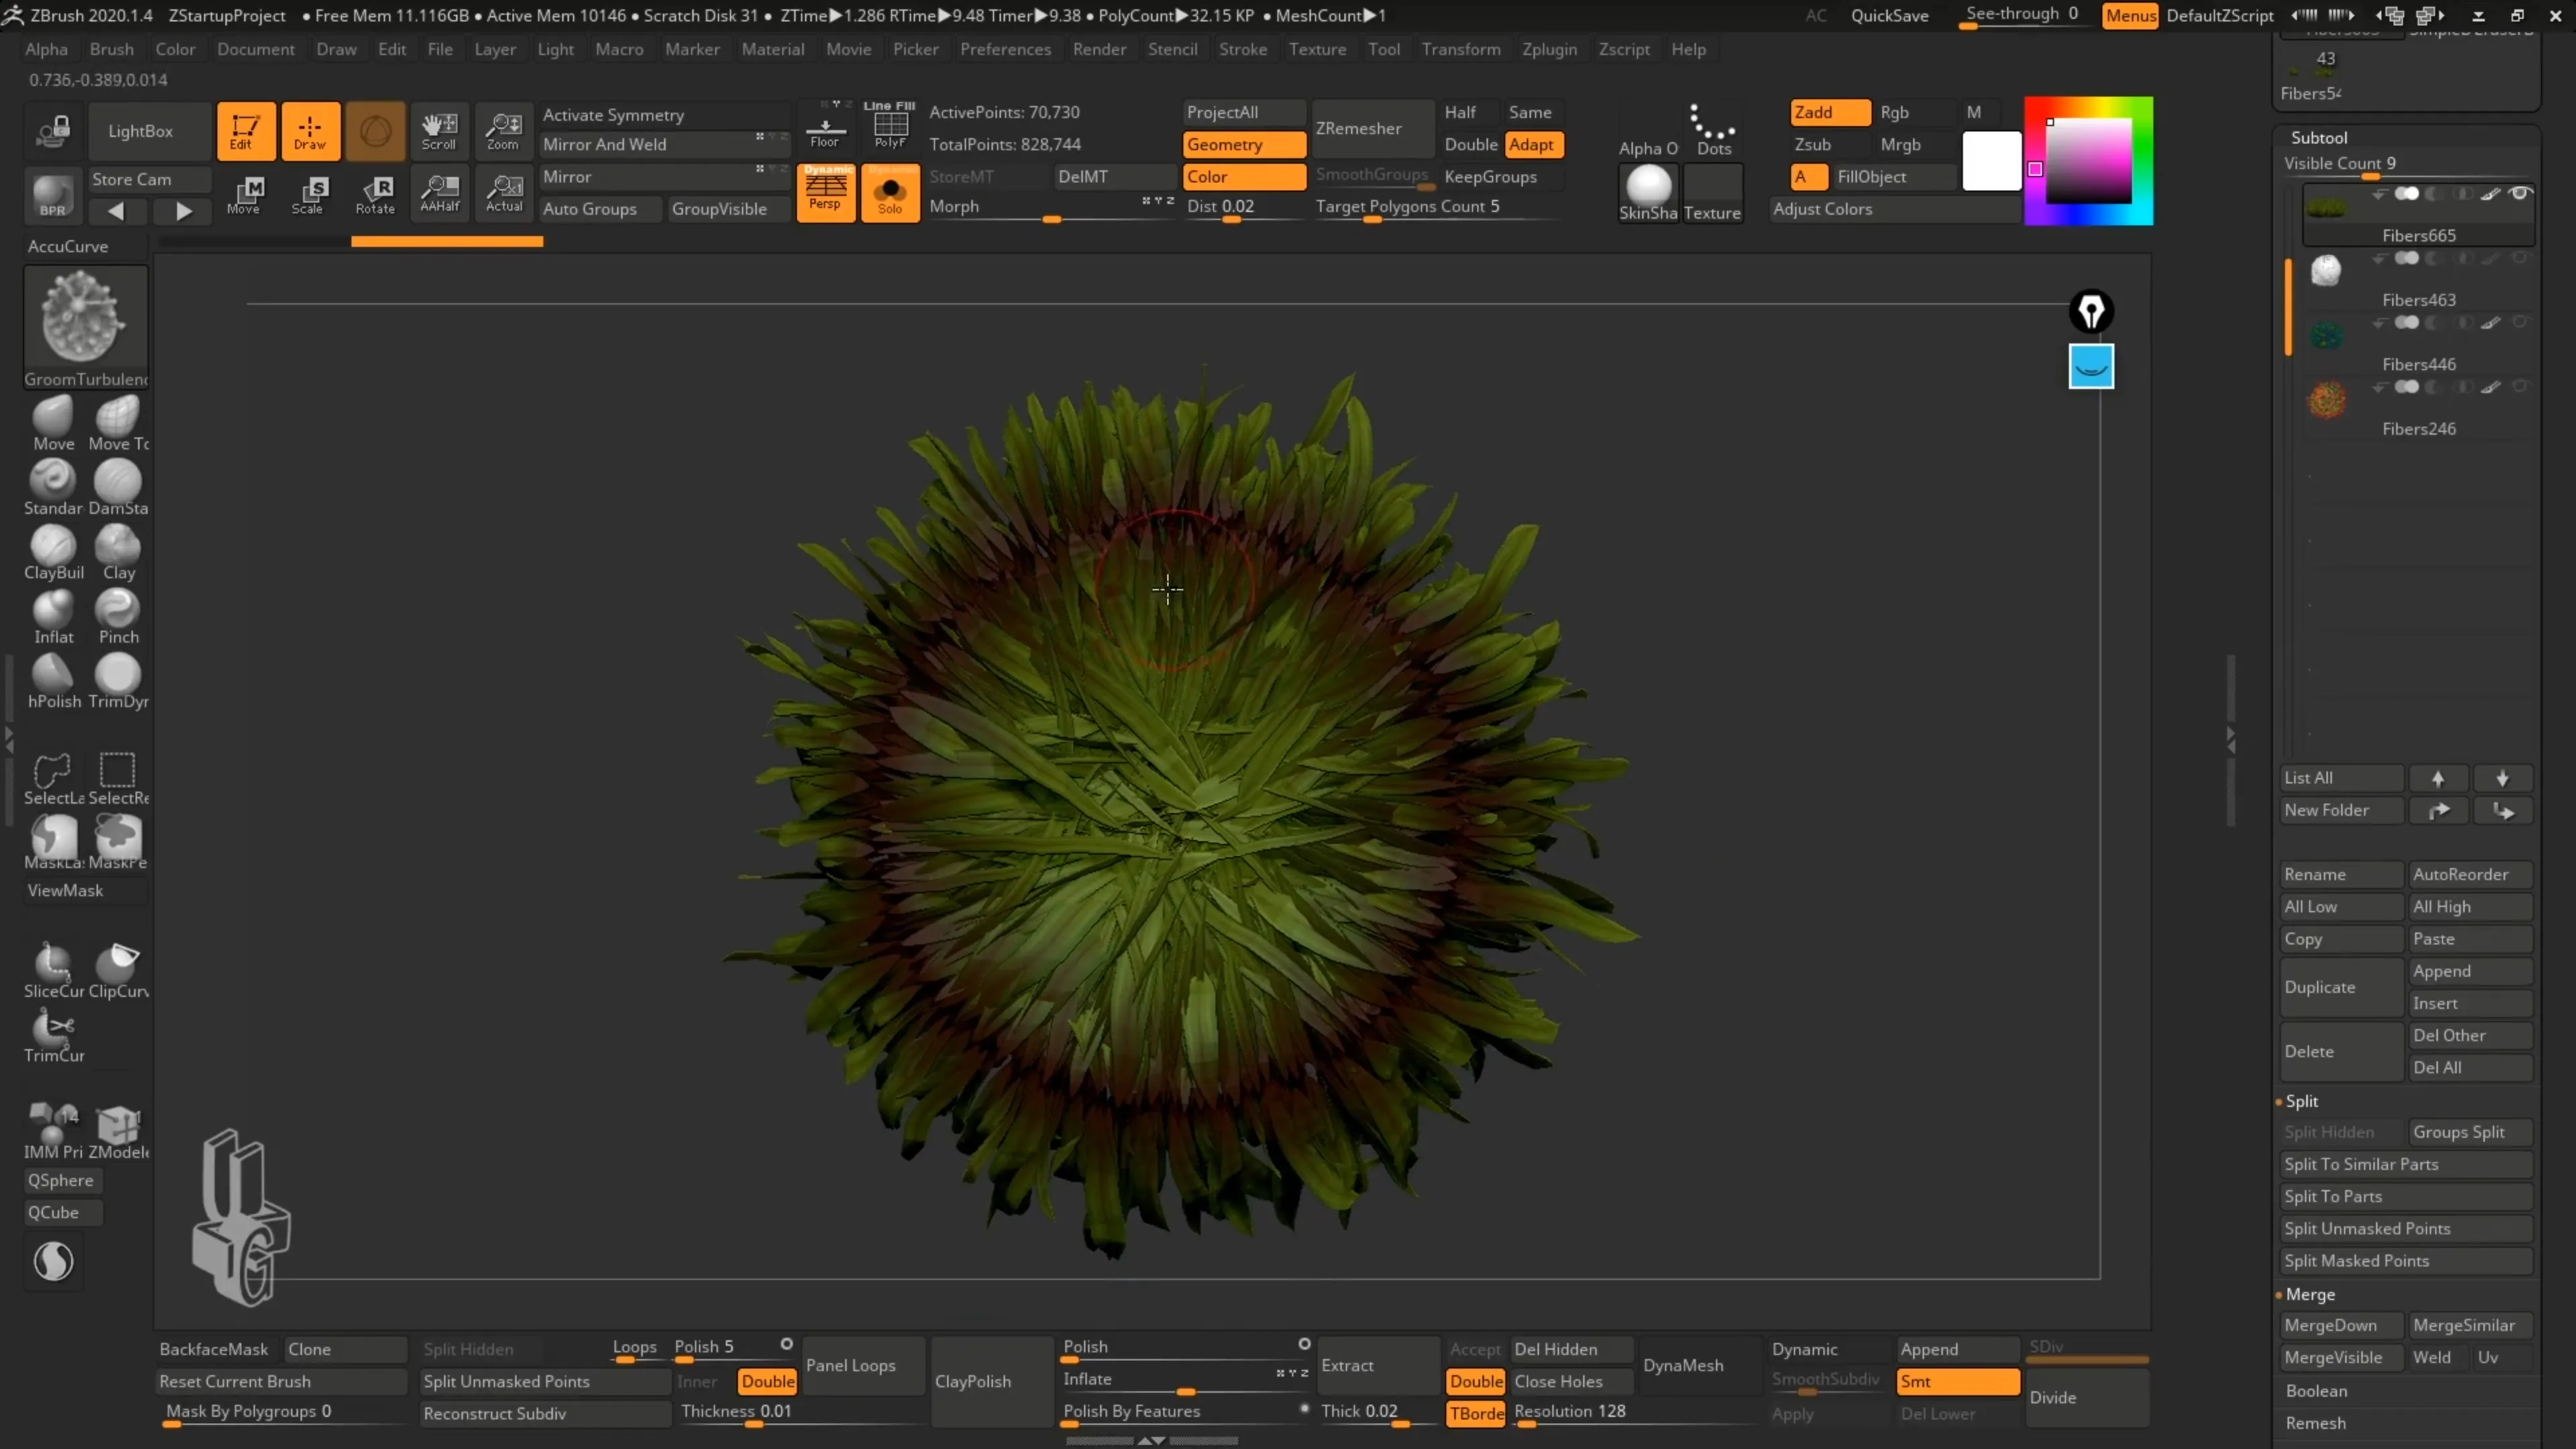Choose the Pinch brush
This screenshot has width=2576, height=1449.
point(118,617)
